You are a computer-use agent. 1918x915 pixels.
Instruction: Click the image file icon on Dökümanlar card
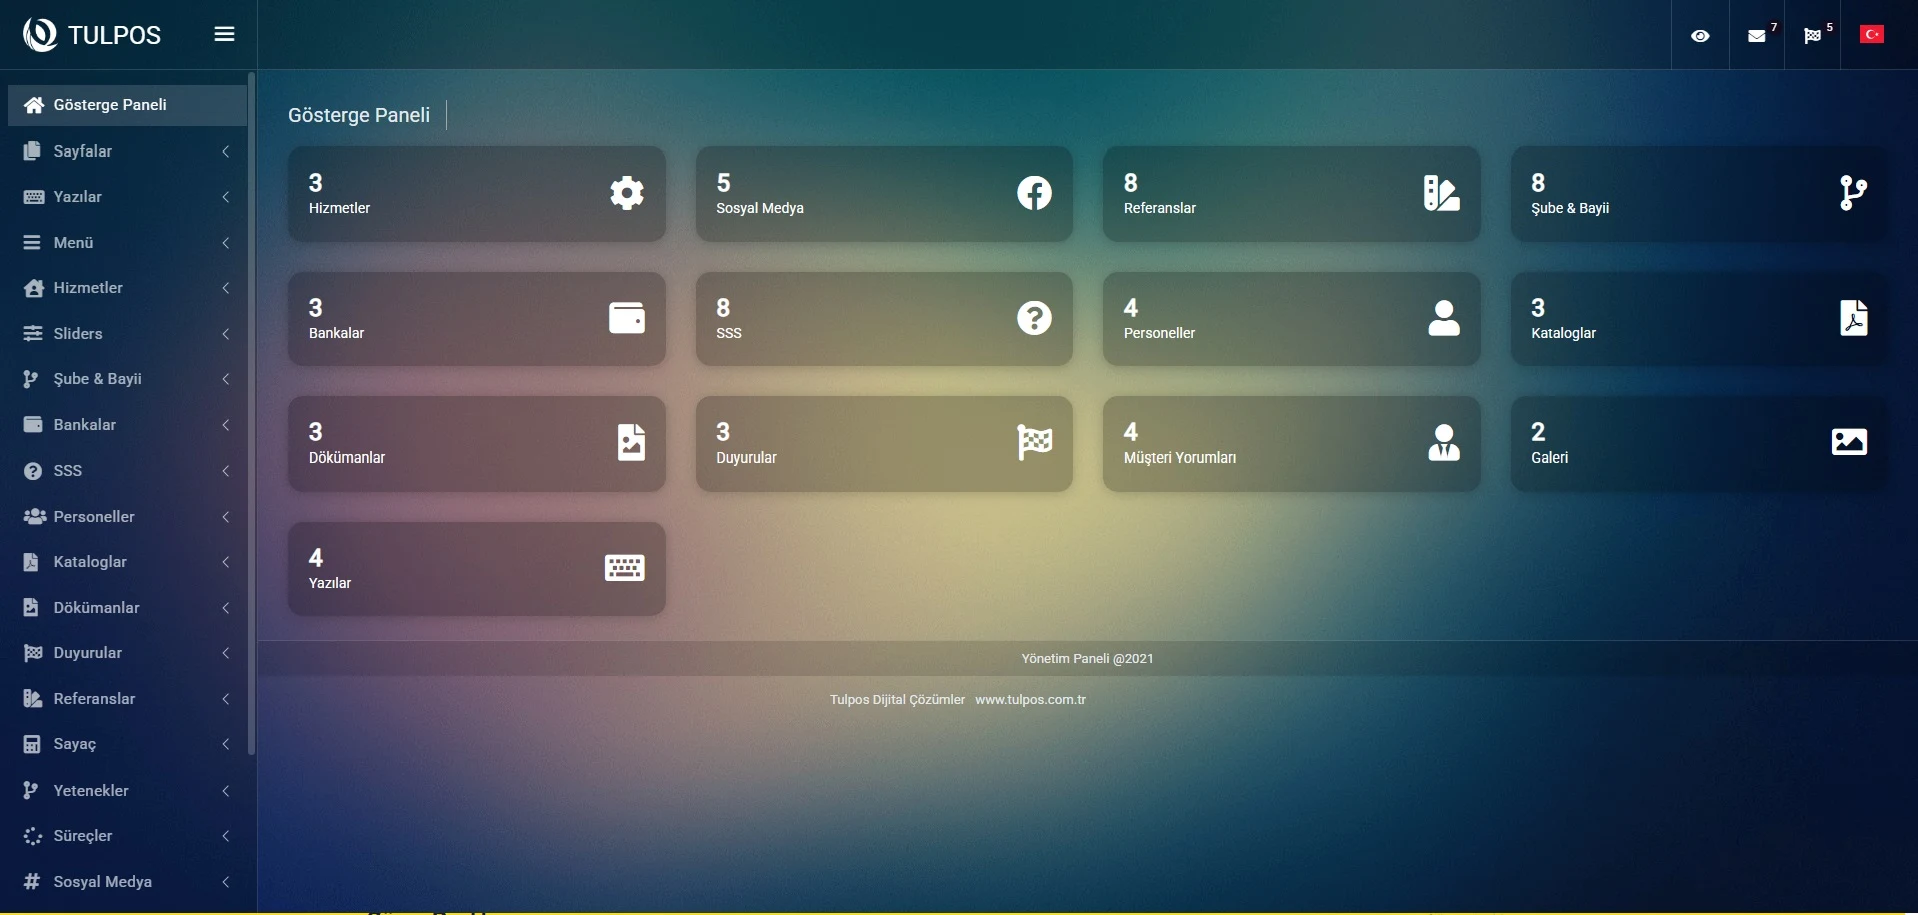pyautogui.click(x=631, y=442)
